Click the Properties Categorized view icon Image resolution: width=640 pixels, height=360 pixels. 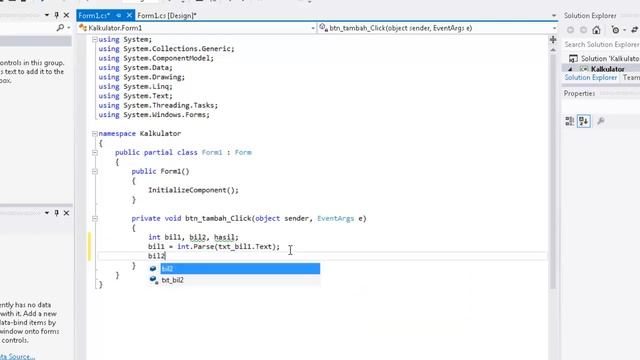[x=570, y=121]
